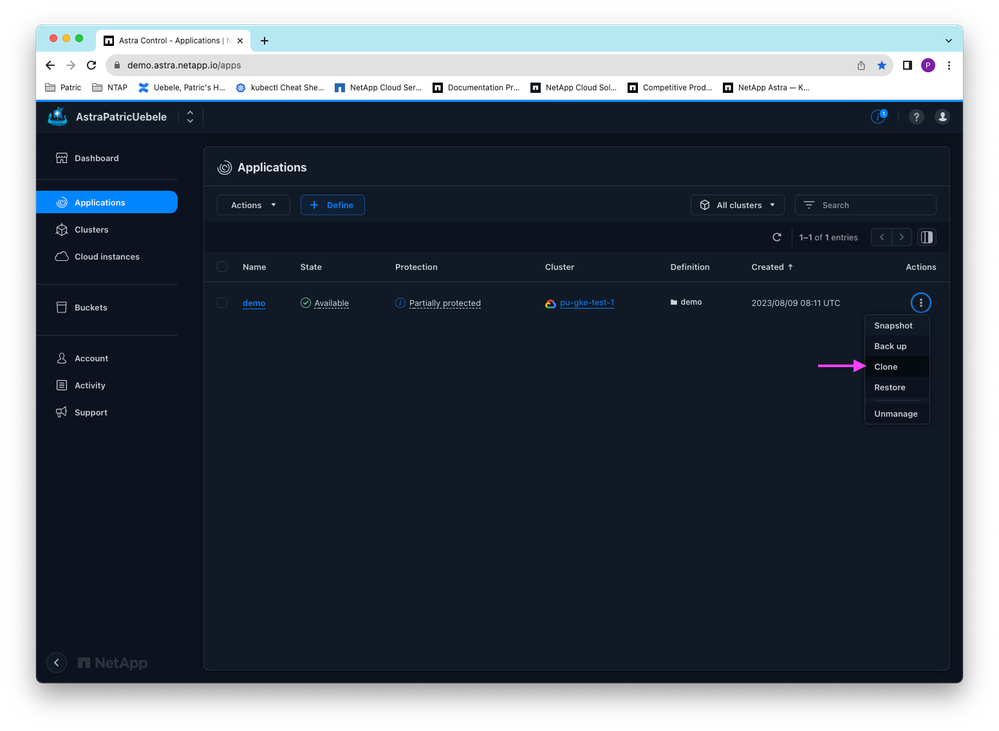Close the Astra Control browser tab

(240, 41)
